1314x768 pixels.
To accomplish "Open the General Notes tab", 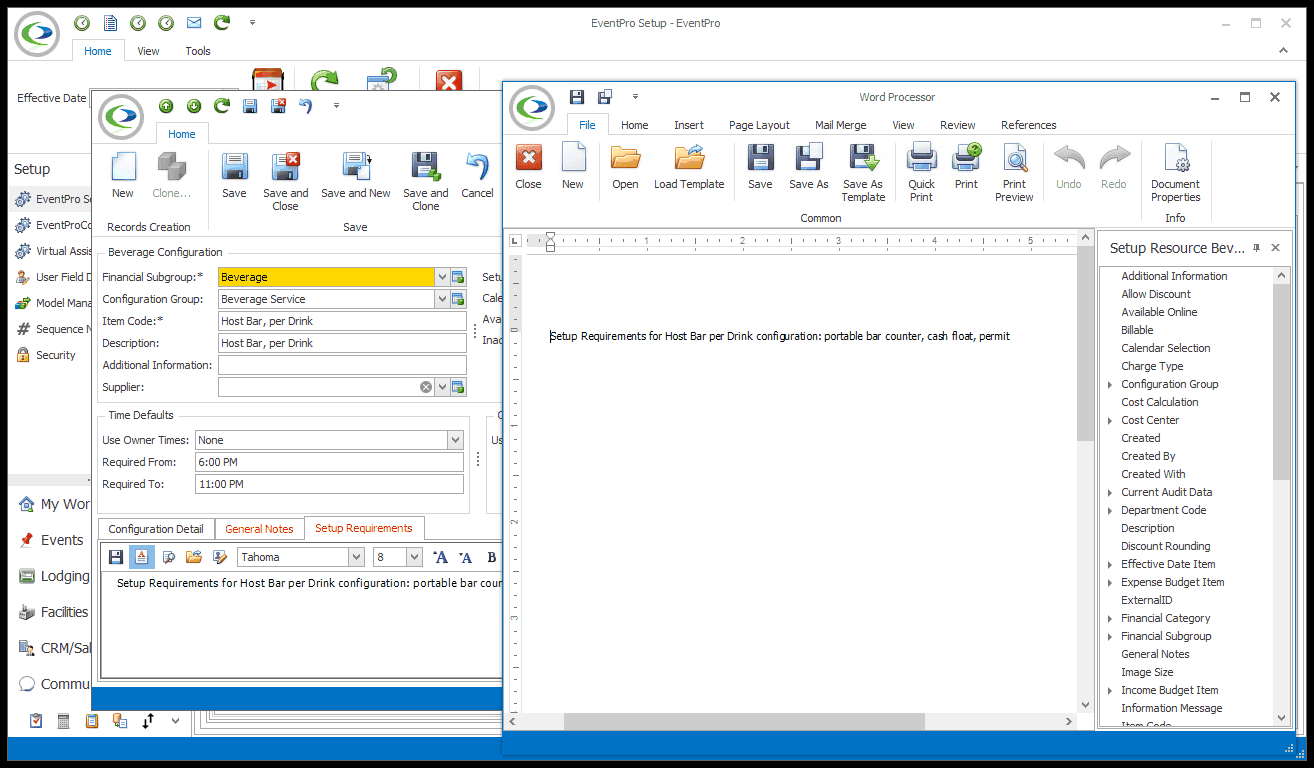I will coord(259,529).
